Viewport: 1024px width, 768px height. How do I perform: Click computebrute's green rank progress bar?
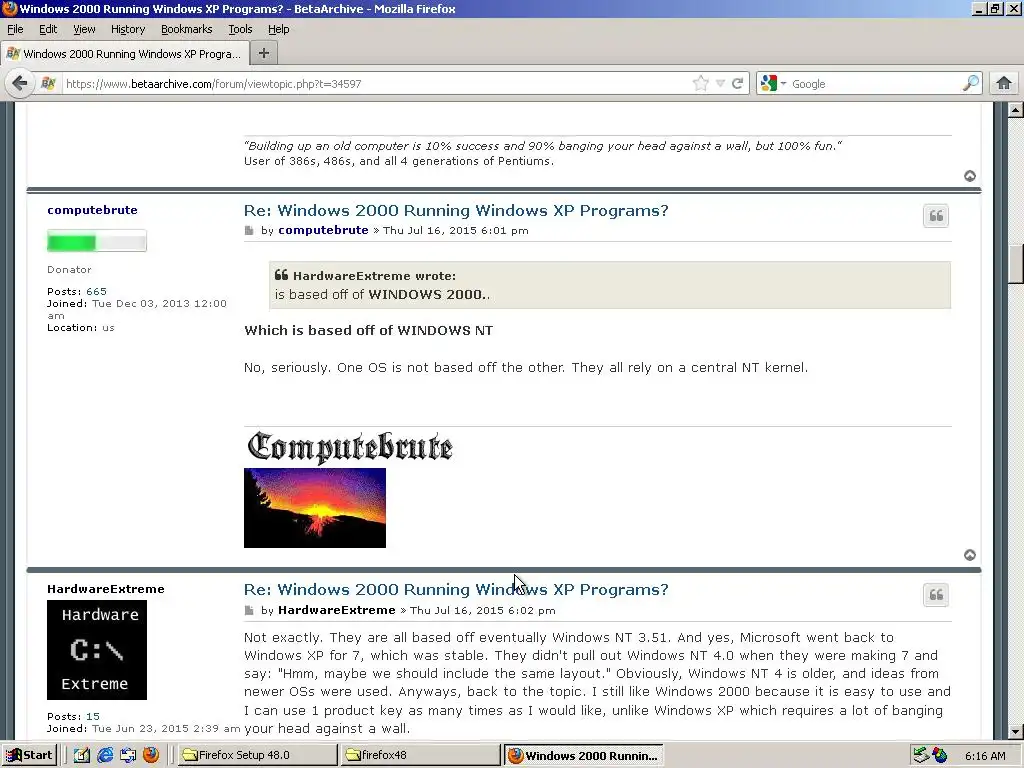click(x=97, y=241)
